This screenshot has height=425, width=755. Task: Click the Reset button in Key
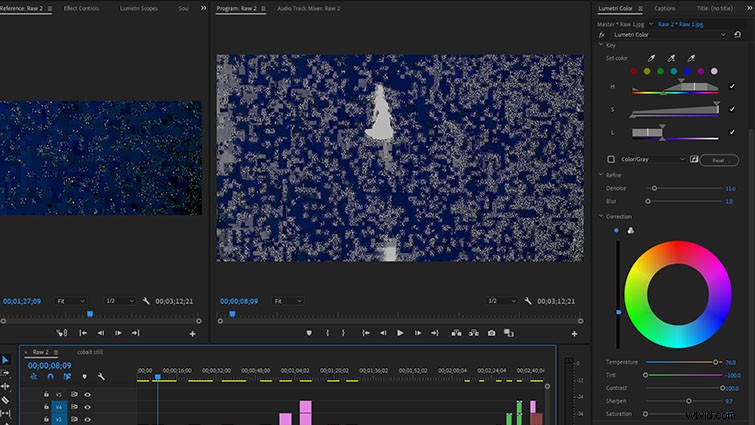pyautogui.click(x=719, y=160)
